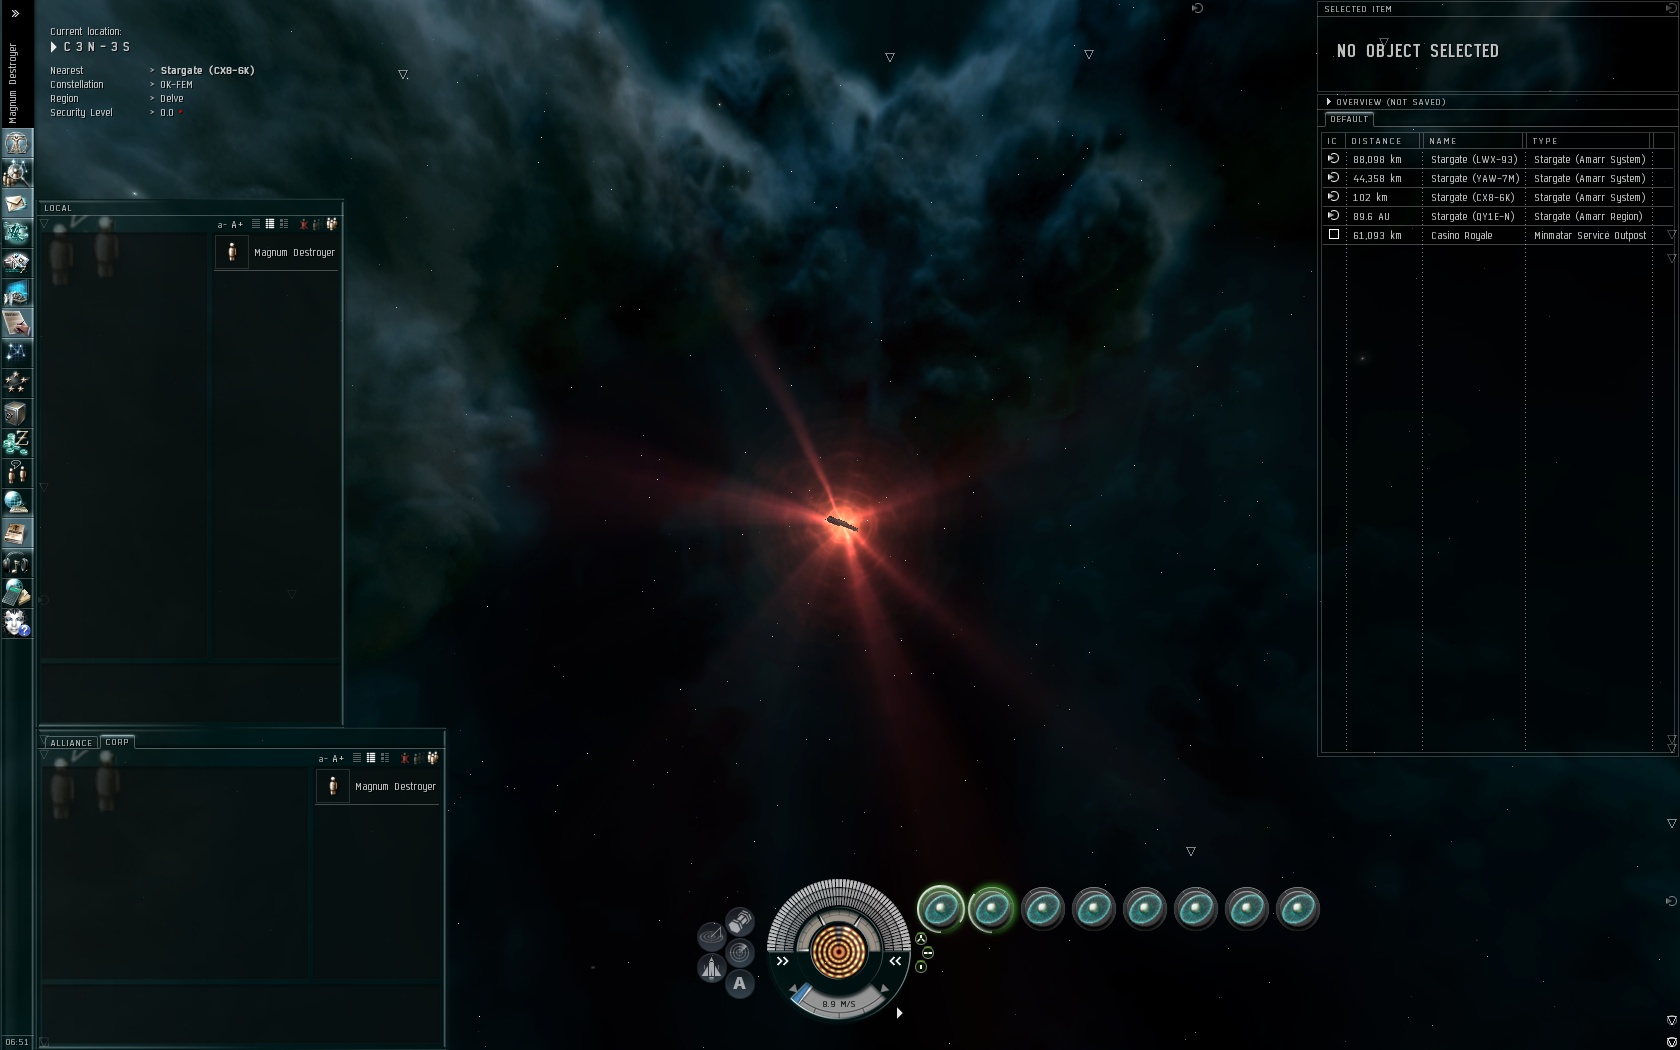Screen dimensions: 1680x1050
Task: Expand the sidebar with double-chevron arrow
Action: 15,14
